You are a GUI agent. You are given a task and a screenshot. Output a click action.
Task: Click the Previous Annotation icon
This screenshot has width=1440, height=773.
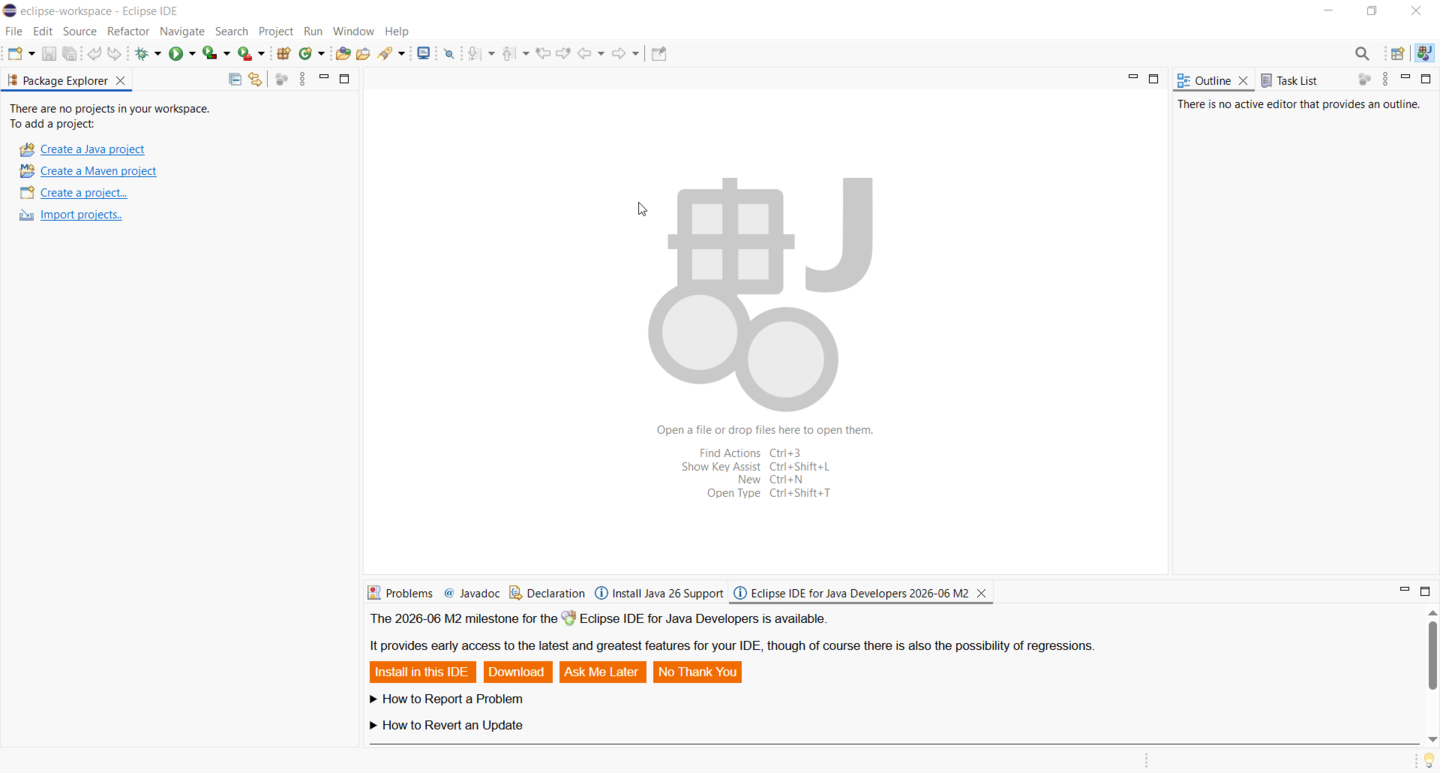(x=510, y=54)
